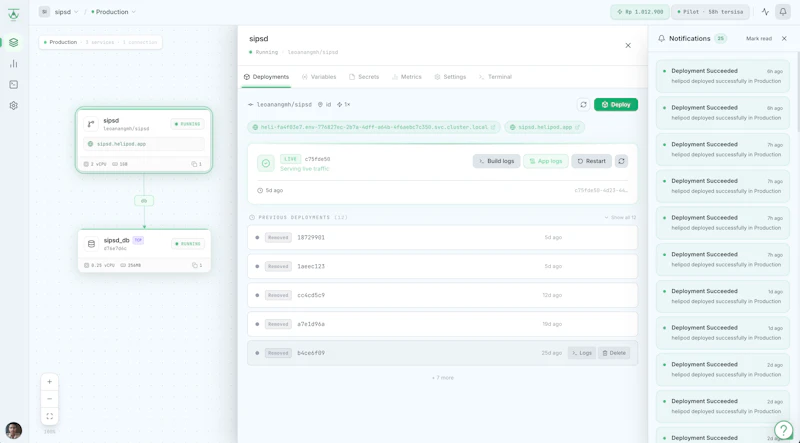This screenshot has height=443, width=800.
Task: Click the replica copies icon on sipsd card
Action: [196, 164]
